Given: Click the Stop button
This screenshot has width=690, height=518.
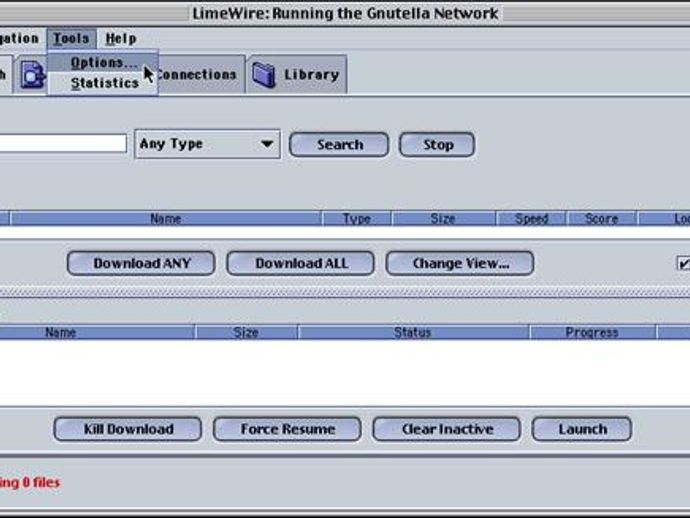Looking at the screenshot, I should [437, 144].
